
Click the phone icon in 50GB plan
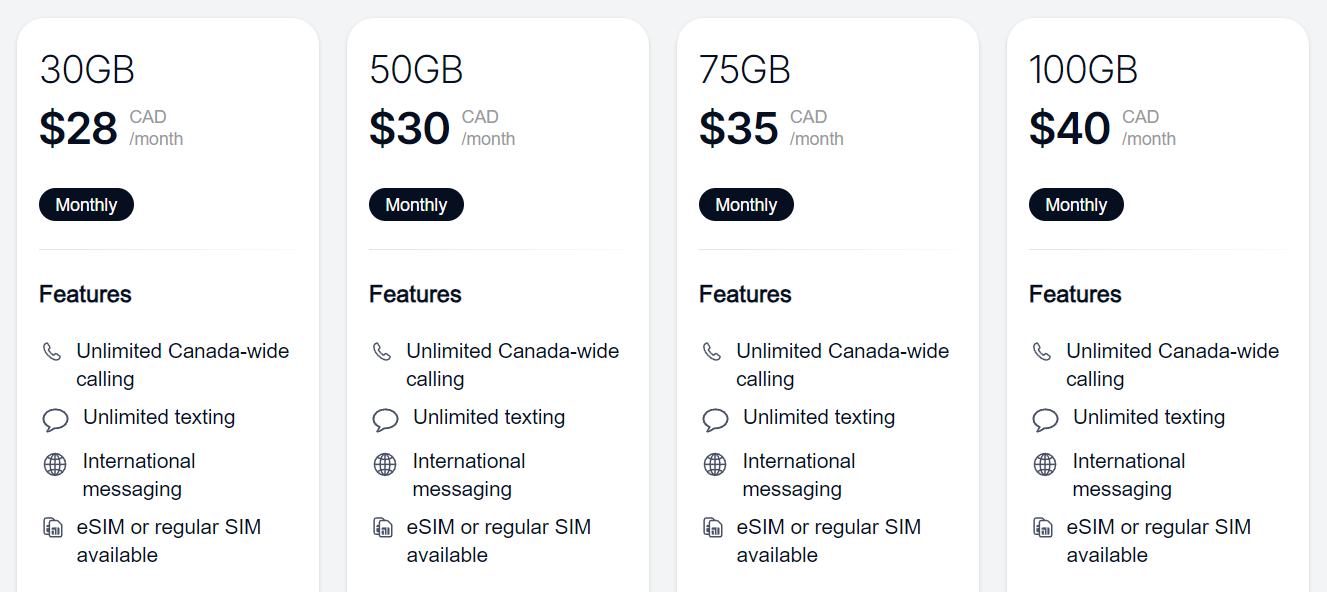[382, 352]
